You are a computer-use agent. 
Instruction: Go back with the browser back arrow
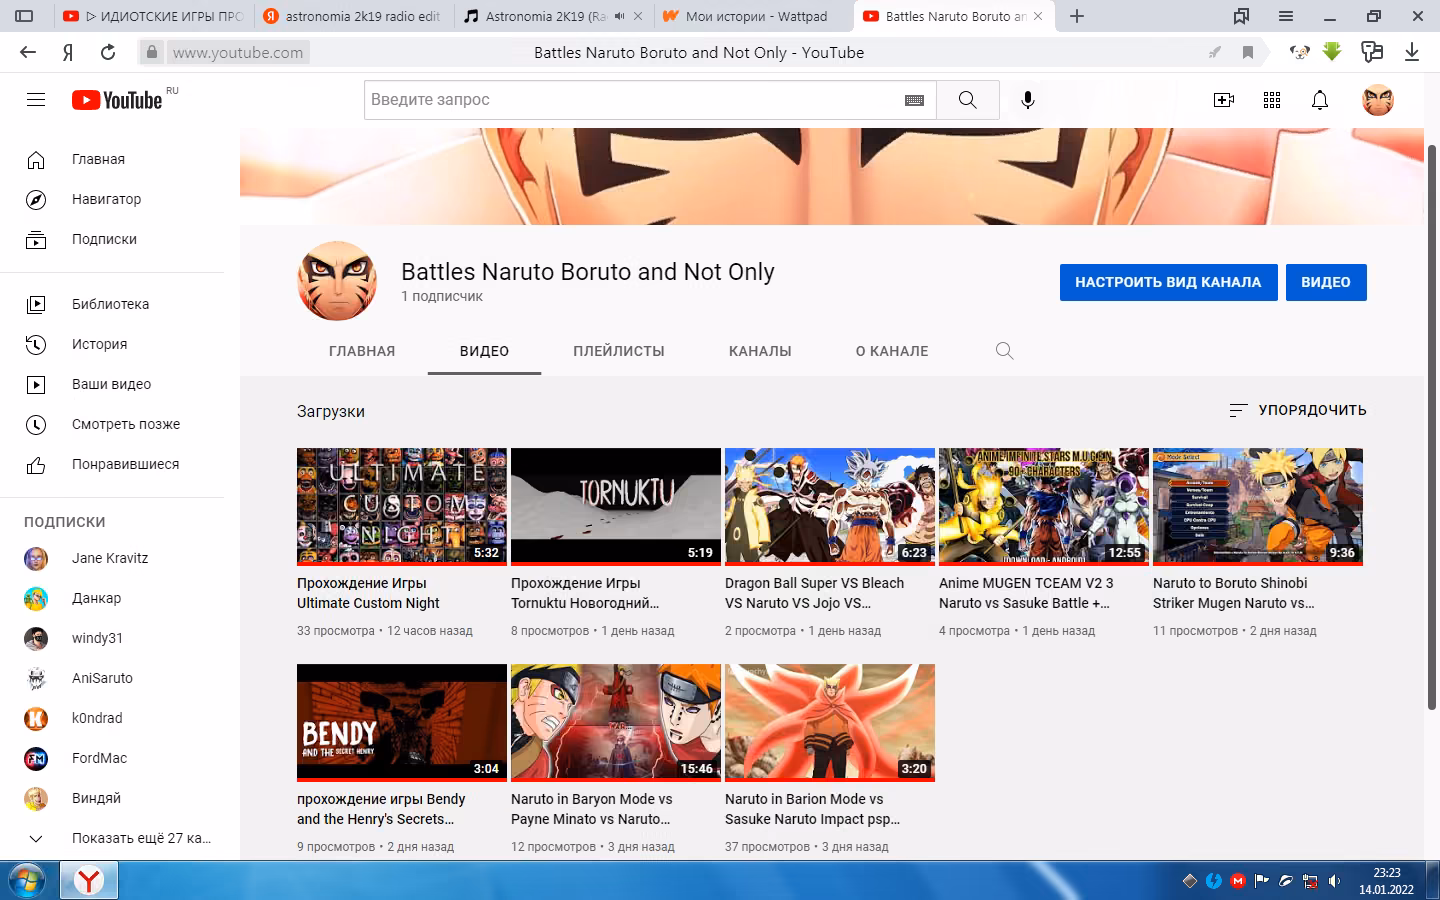click(28, 52)
